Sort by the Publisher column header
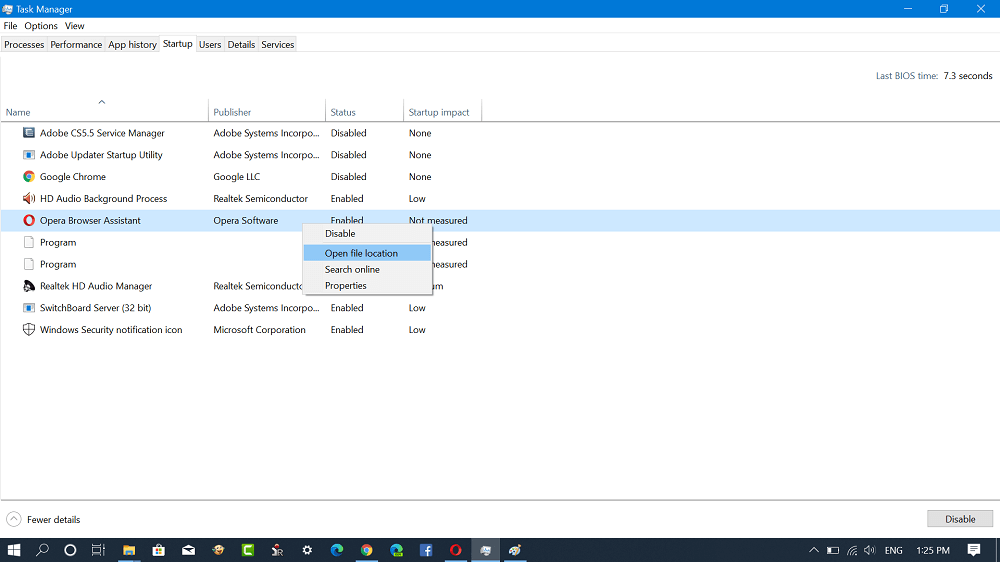Viewport: 1000px width, 562px height. (267, 112)
